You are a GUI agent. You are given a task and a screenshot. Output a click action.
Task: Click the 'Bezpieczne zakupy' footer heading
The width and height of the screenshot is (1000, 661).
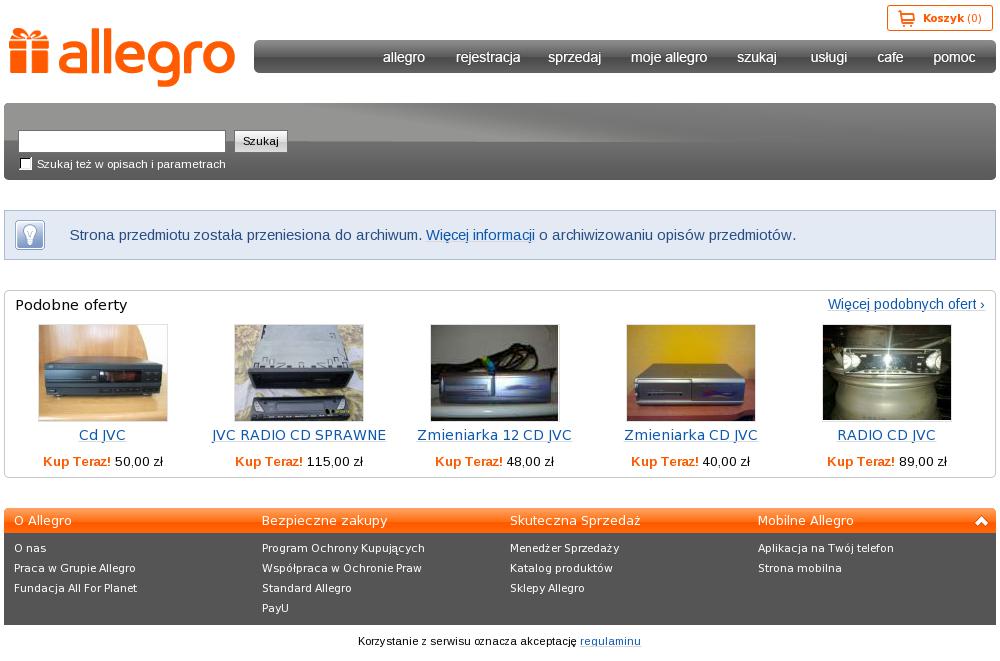(325, 521)
